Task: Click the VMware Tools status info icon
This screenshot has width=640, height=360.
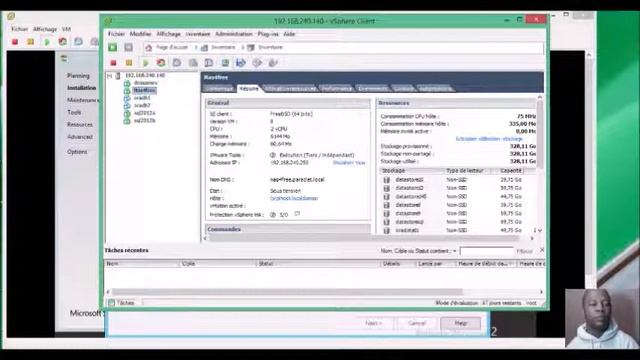Action: (x=273, y=155)
